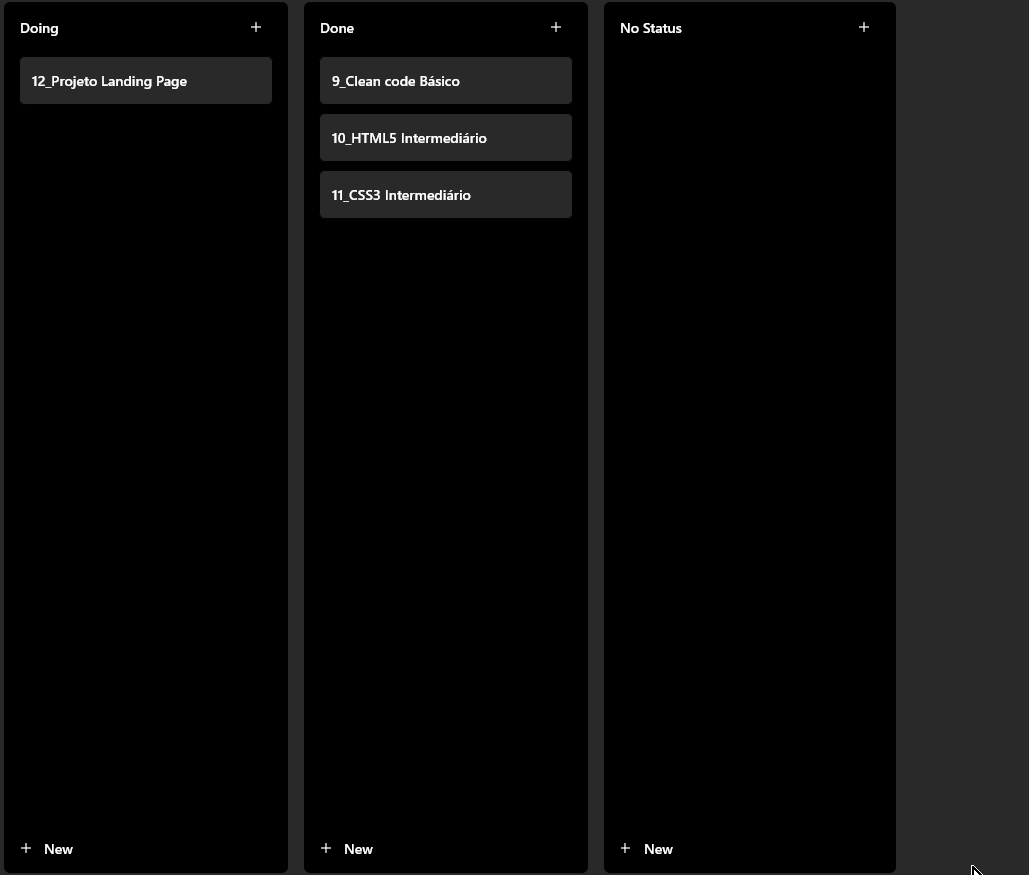The height and width of the screenshot is (875, 1029).
Task: Add a card via Done column plus icon
Action: 556,27
